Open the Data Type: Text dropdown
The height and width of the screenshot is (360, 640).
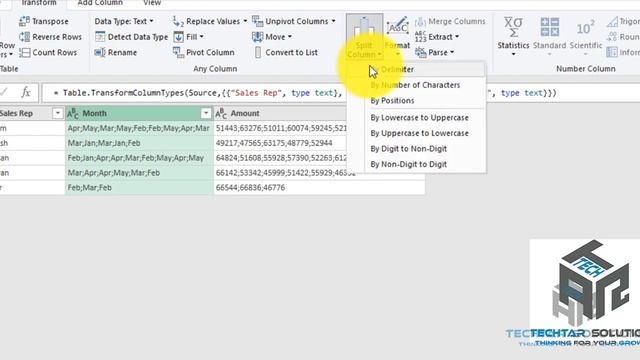124,21
